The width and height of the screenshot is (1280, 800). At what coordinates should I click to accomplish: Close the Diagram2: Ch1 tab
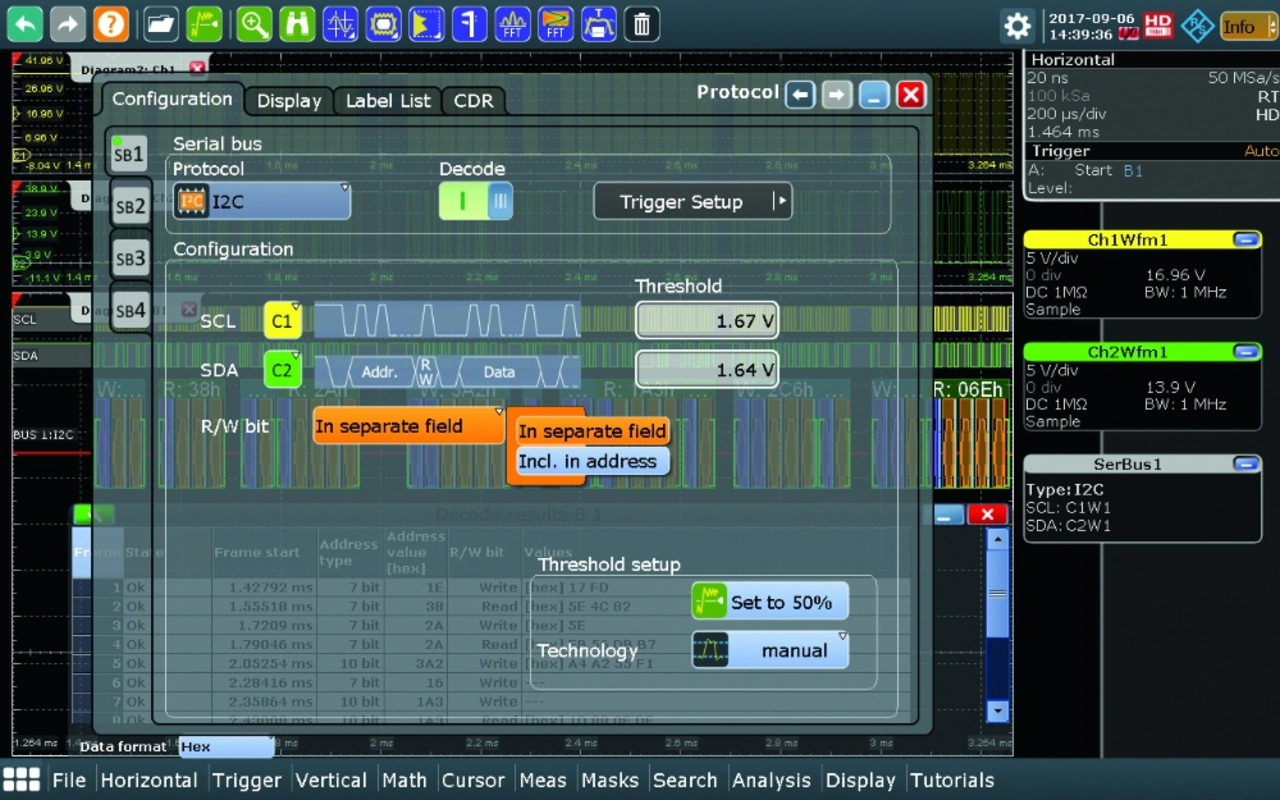[x=197, y=69]
